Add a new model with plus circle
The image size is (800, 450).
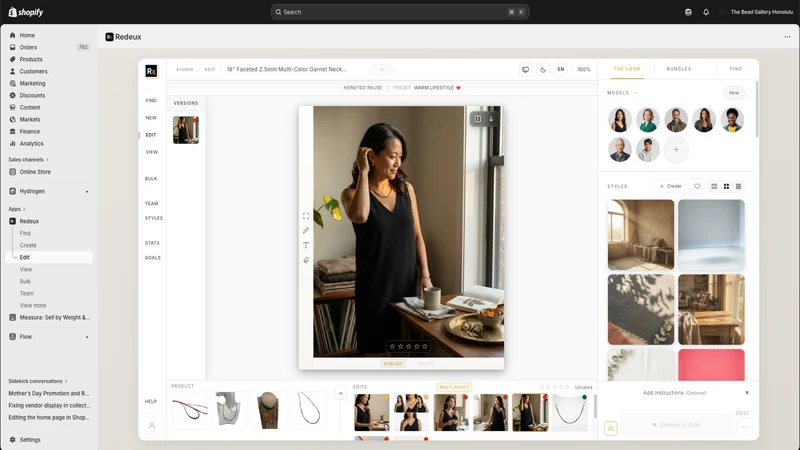click(x=676, y=149)
